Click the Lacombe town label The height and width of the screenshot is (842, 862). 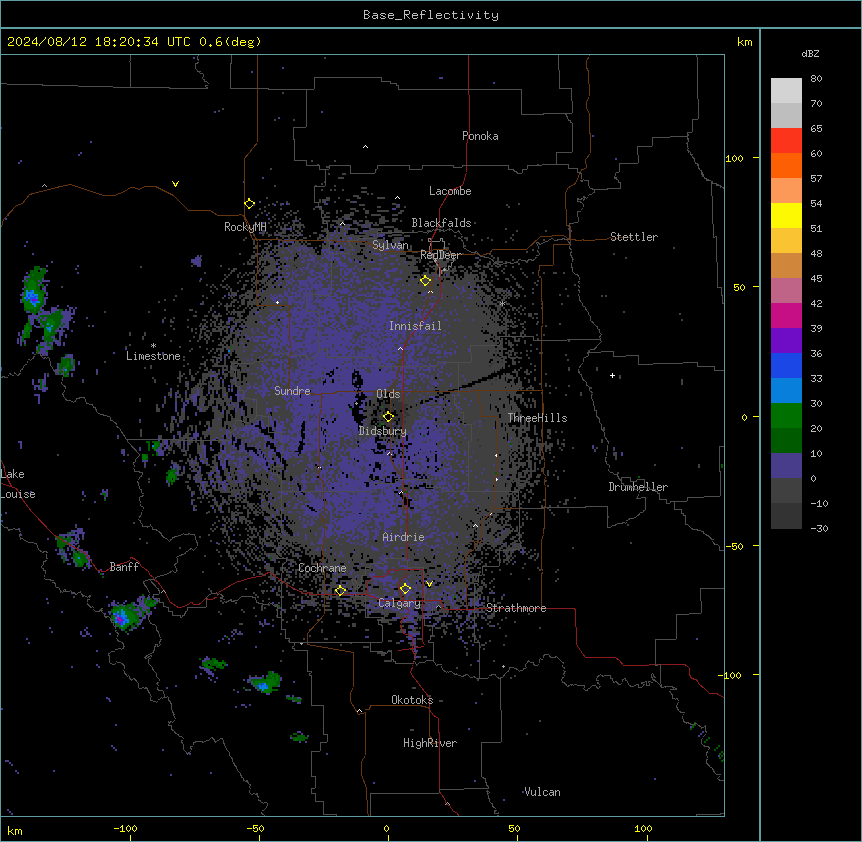click(x=450, y=191)
